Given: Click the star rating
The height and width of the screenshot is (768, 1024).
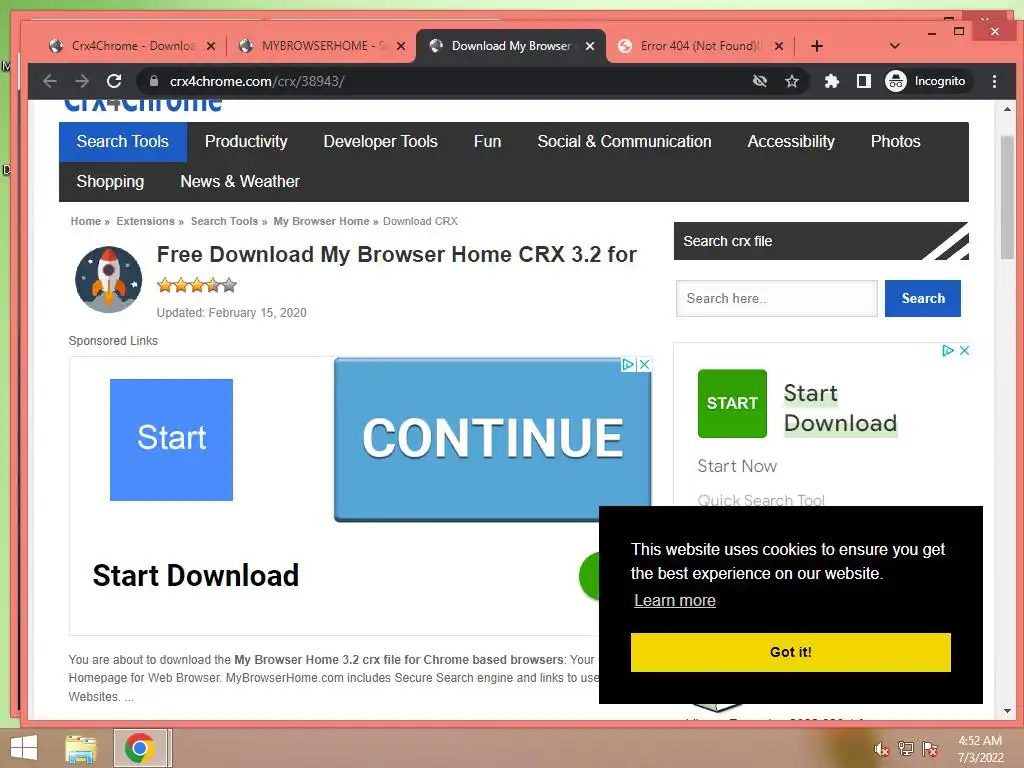Looking at the screenshot, I should pyautogui.click(x=197, y=285).
